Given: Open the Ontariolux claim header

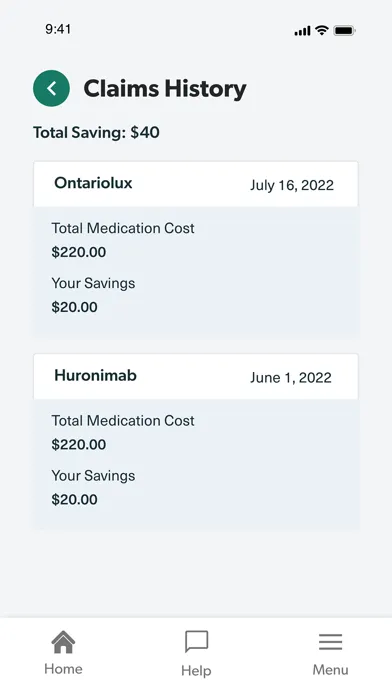Looking at the screenshot, I should [196, 184].
